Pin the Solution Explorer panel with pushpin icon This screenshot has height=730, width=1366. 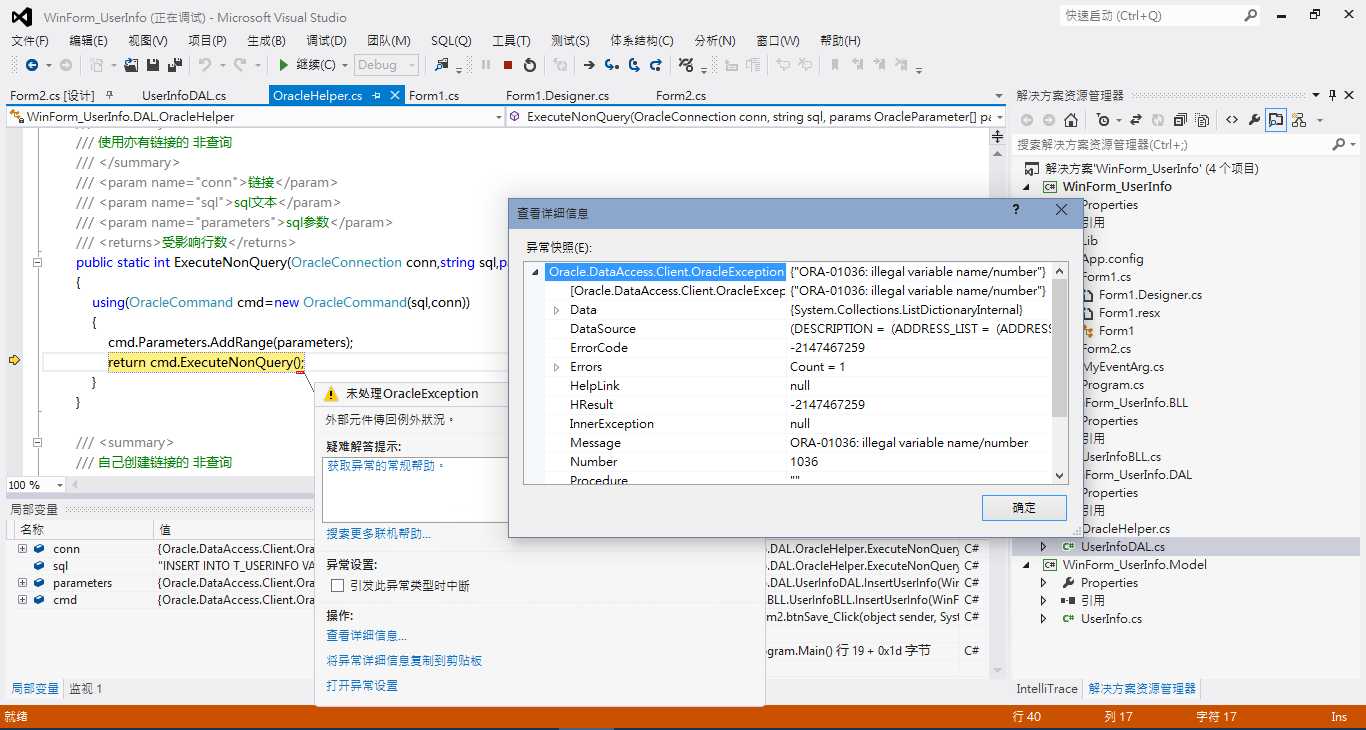[1332, 95]
